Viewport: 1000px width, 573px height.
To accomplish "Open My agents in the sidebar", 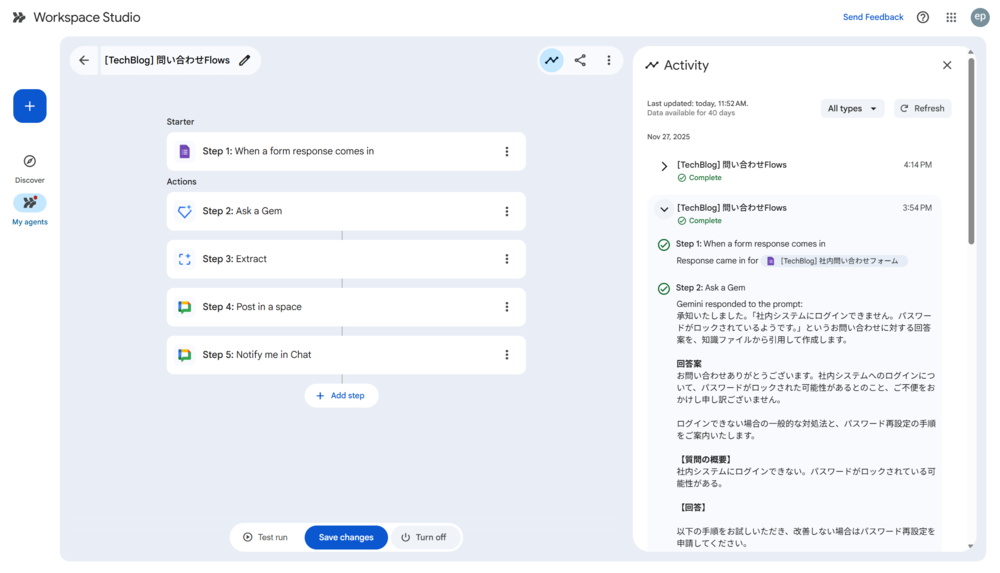I will [30, 209].
